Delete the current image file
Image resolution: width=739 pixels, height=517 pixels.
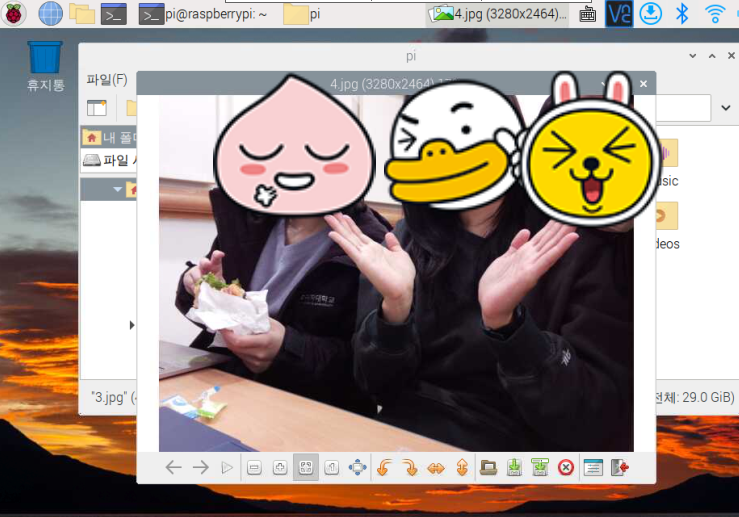click(x=566, y=468)
